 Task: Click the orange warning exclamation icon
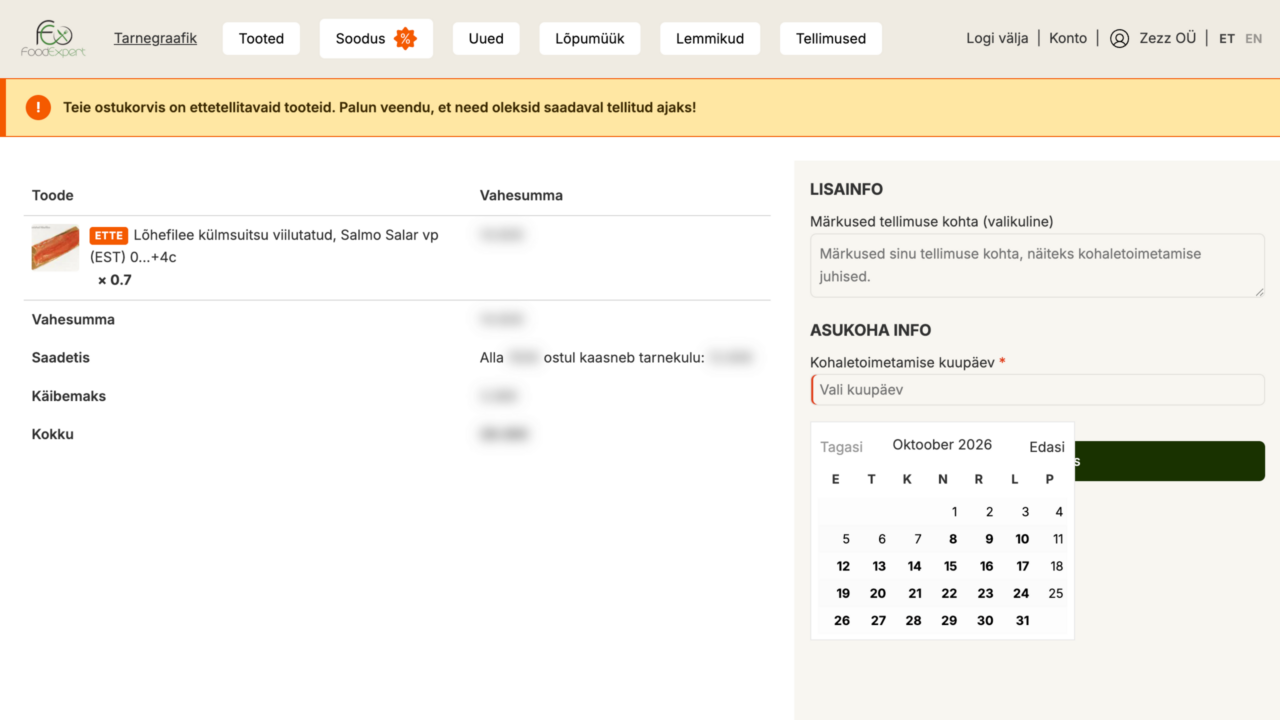pos(38,107)
